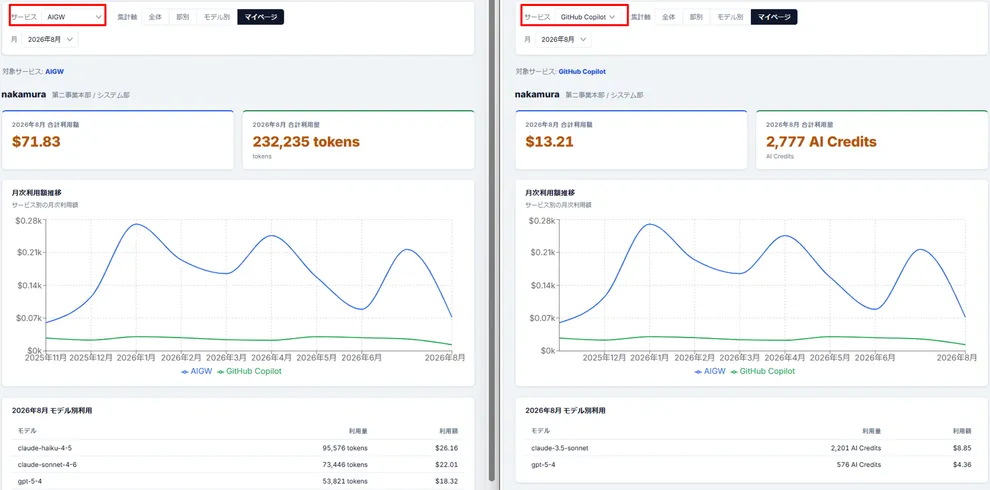The width and height of the screenshot is (990, 490).
Task: Select the claude-3.5-sonnet model row
Action: click(x=751, y=448)
